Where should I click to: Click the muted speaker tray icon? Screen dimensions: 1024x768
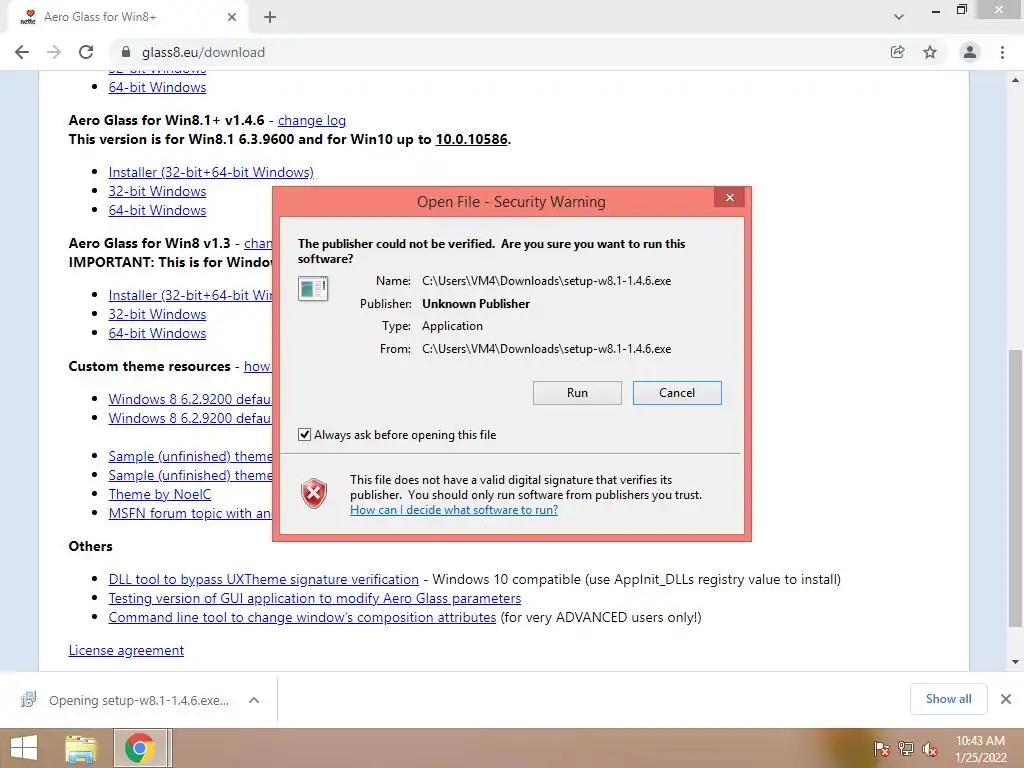point(930,748)
